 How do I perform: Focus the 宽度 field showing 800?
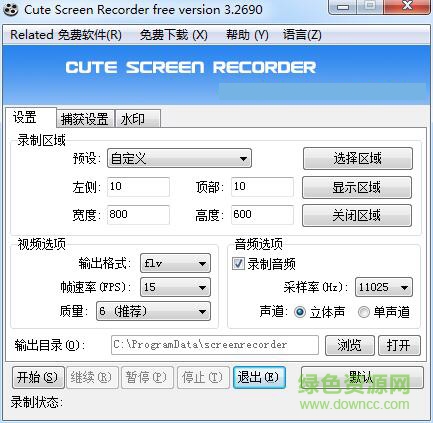pyautogui.click(x=138, y=215)
